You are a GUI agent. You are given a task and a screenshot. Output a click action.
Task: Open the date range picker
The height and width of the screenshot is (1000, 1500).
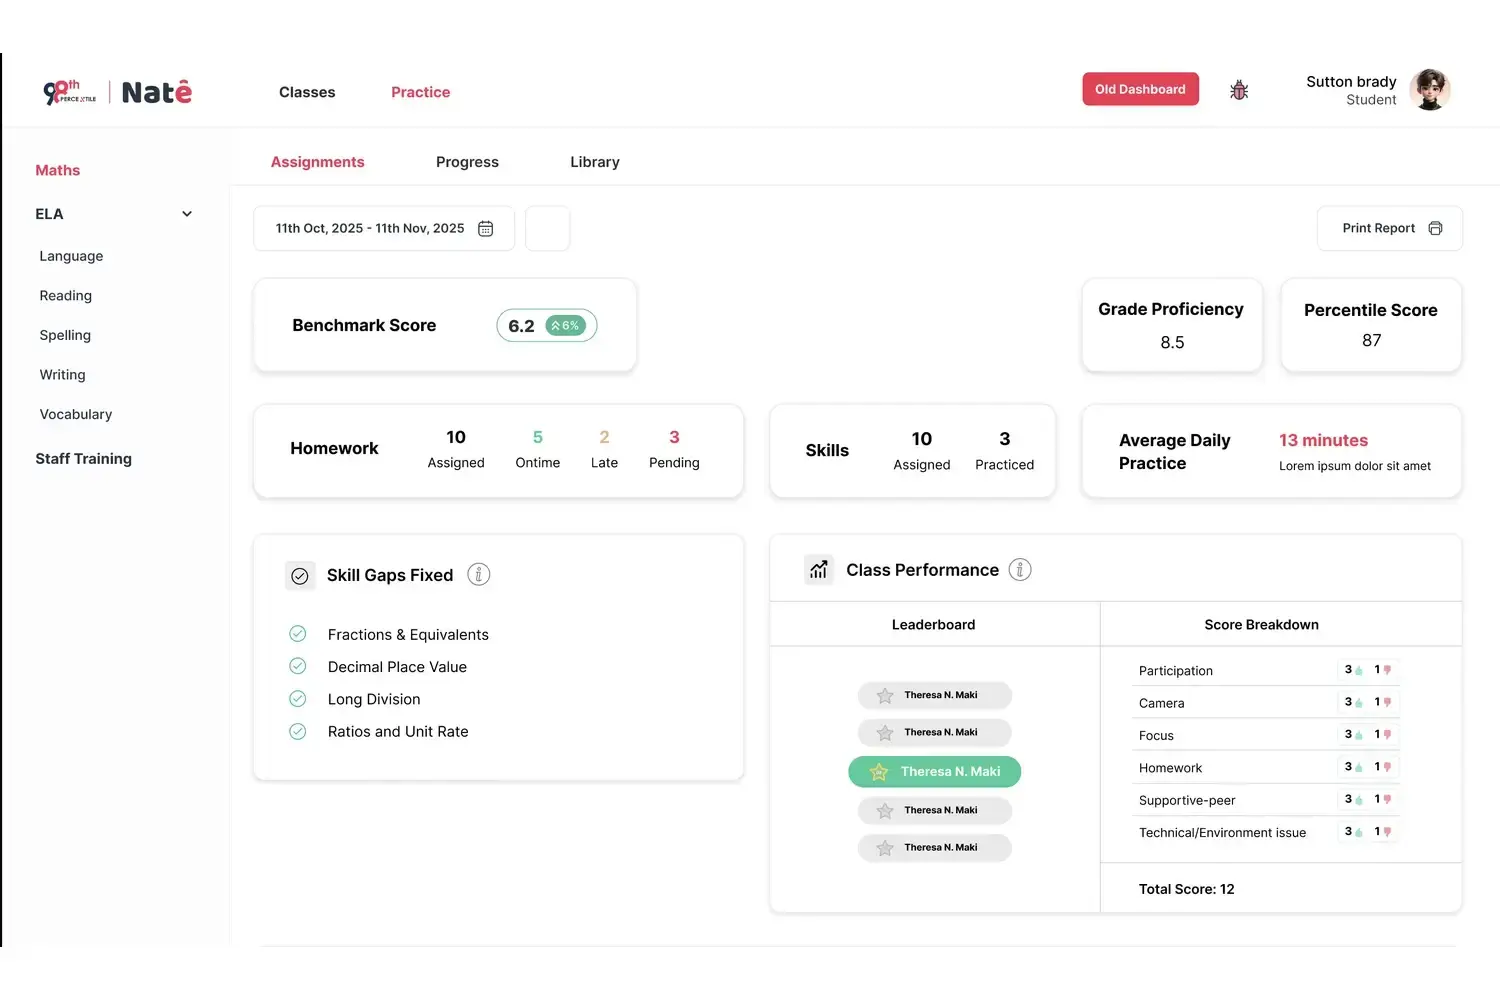click(384, 229)
